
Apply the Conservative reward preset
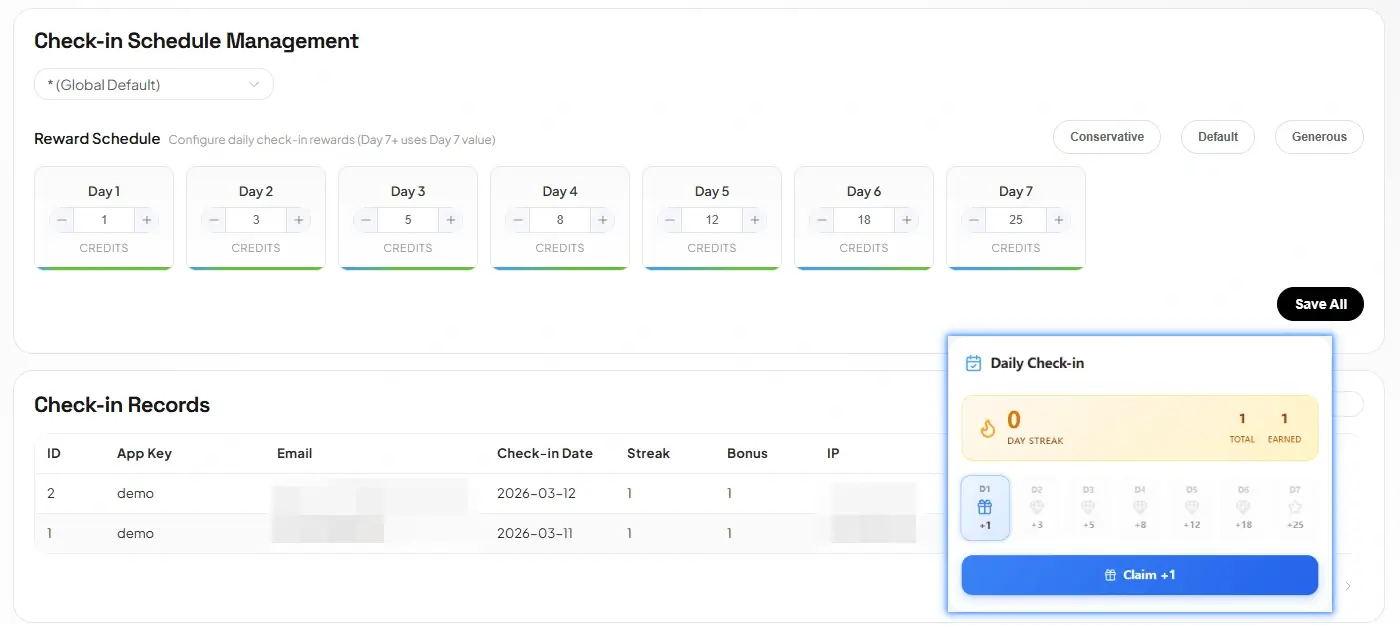(1107, 137)
